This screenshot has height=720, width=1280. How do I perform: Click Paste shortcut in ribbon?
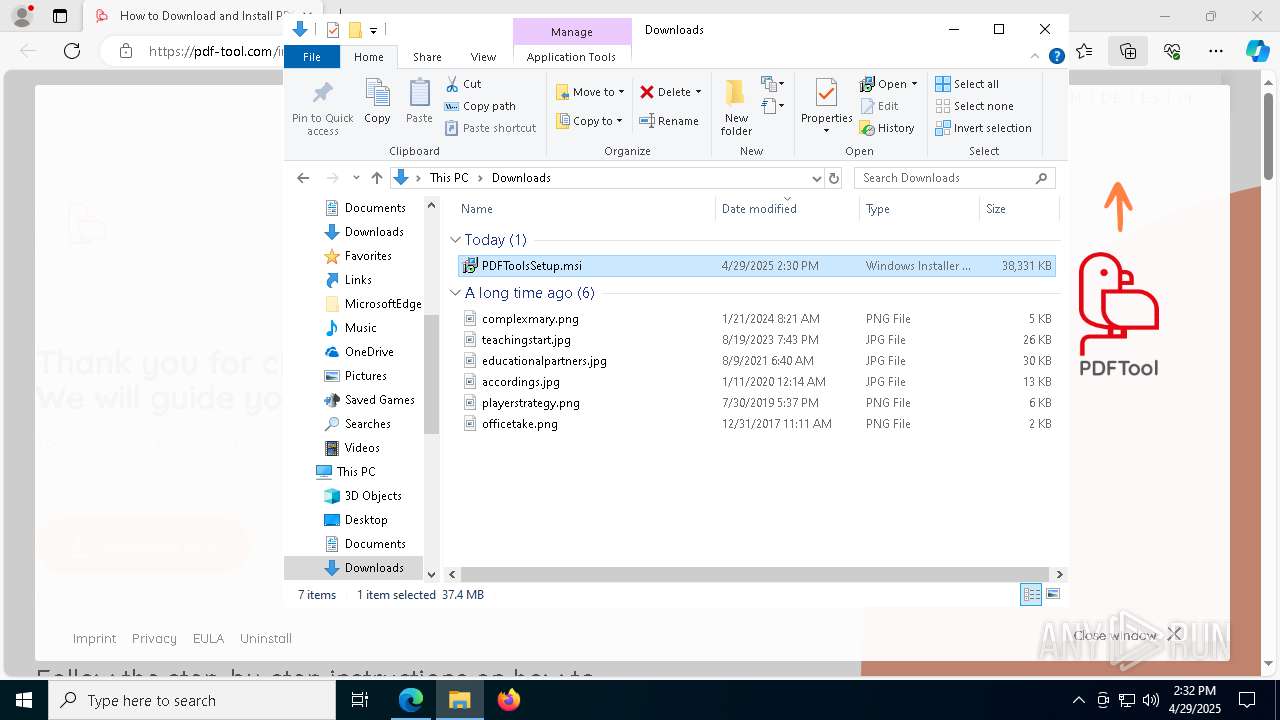[x=490, y=128]
